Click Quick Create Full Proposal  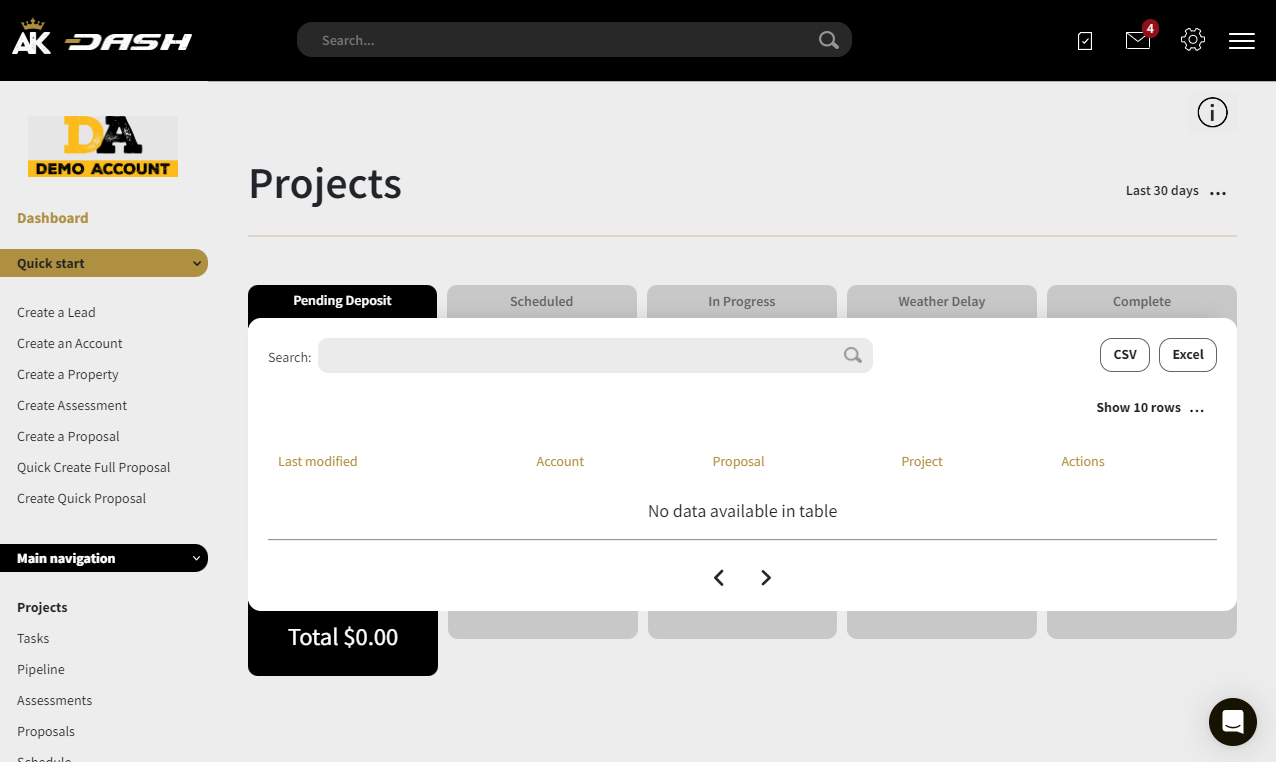(94, 468)
